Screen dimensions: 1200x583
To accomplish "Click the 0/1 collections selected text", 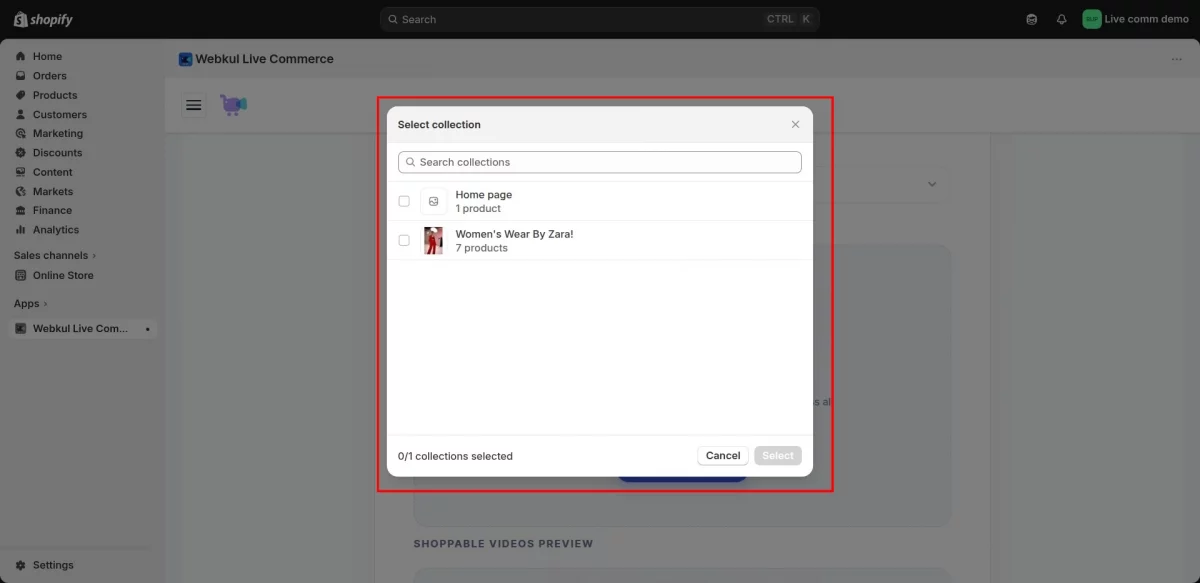I will point(455,456).
